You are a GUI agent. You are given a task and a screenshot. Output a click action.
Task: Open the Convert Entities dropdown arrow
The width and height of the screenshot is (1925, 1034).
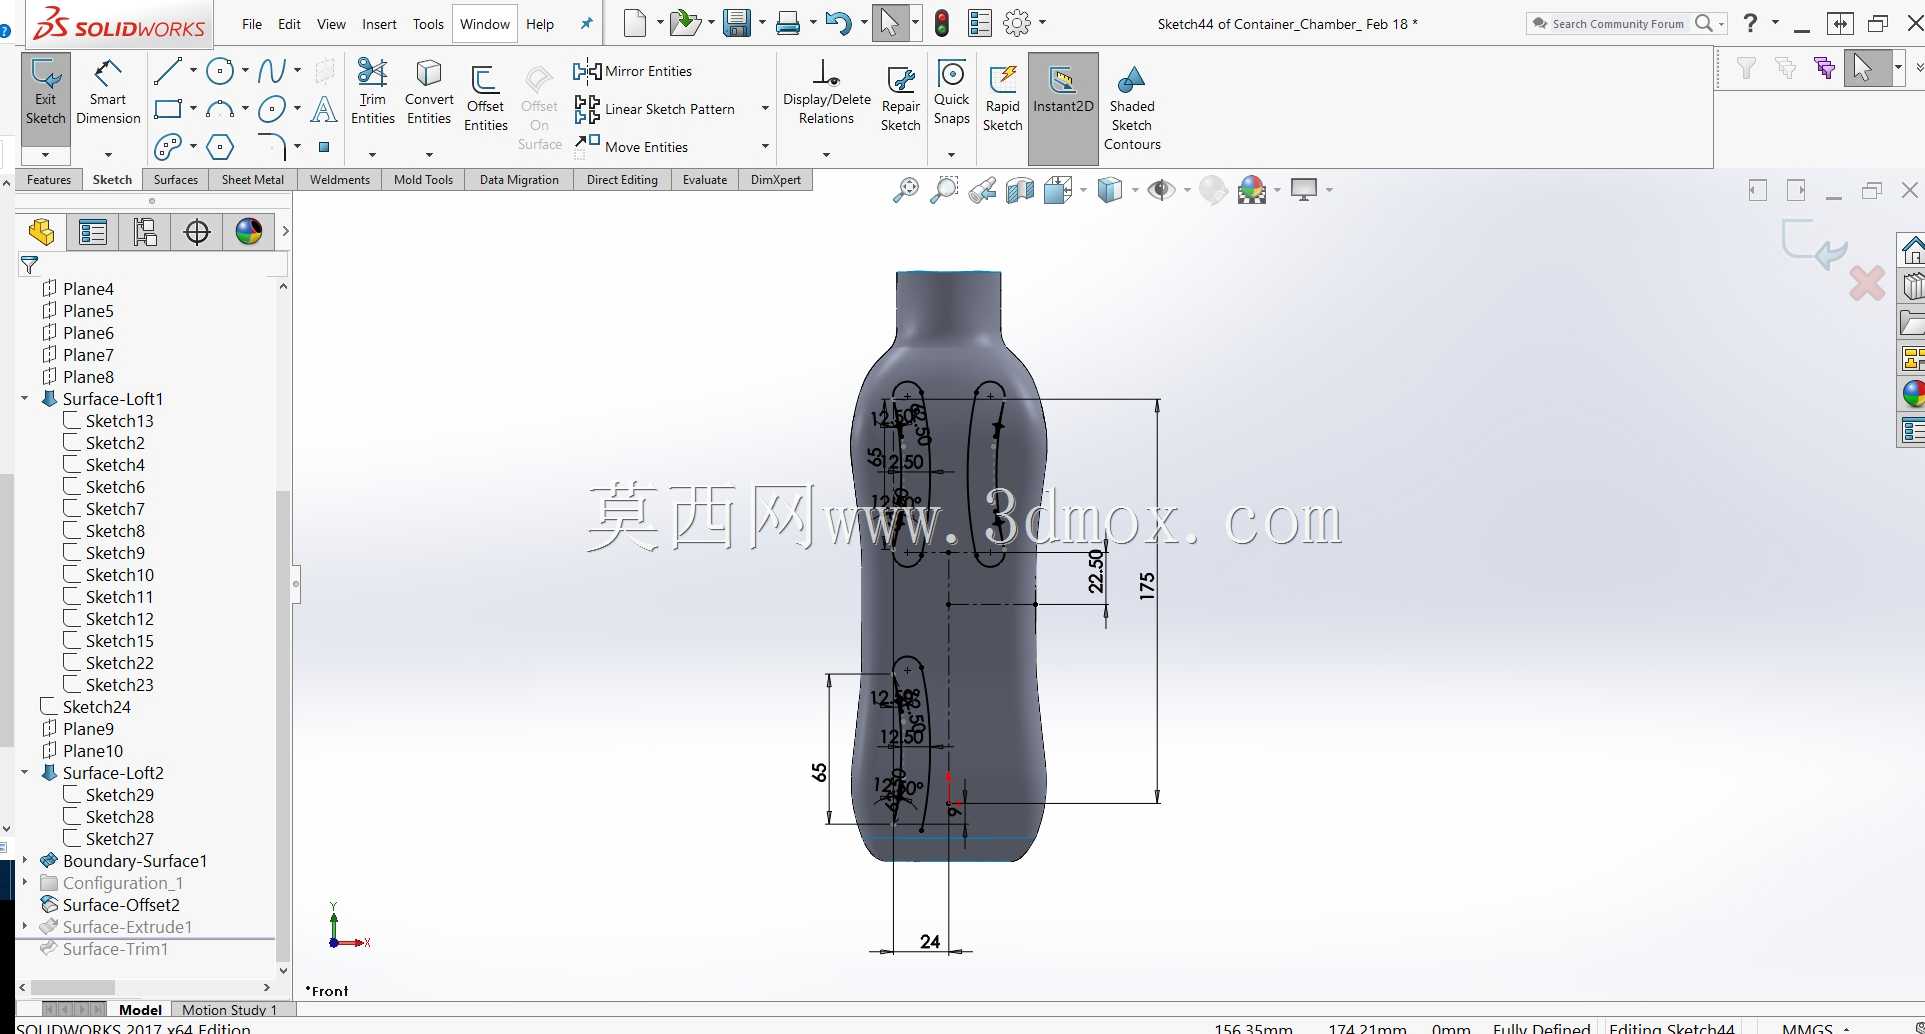tap(429, 154)
